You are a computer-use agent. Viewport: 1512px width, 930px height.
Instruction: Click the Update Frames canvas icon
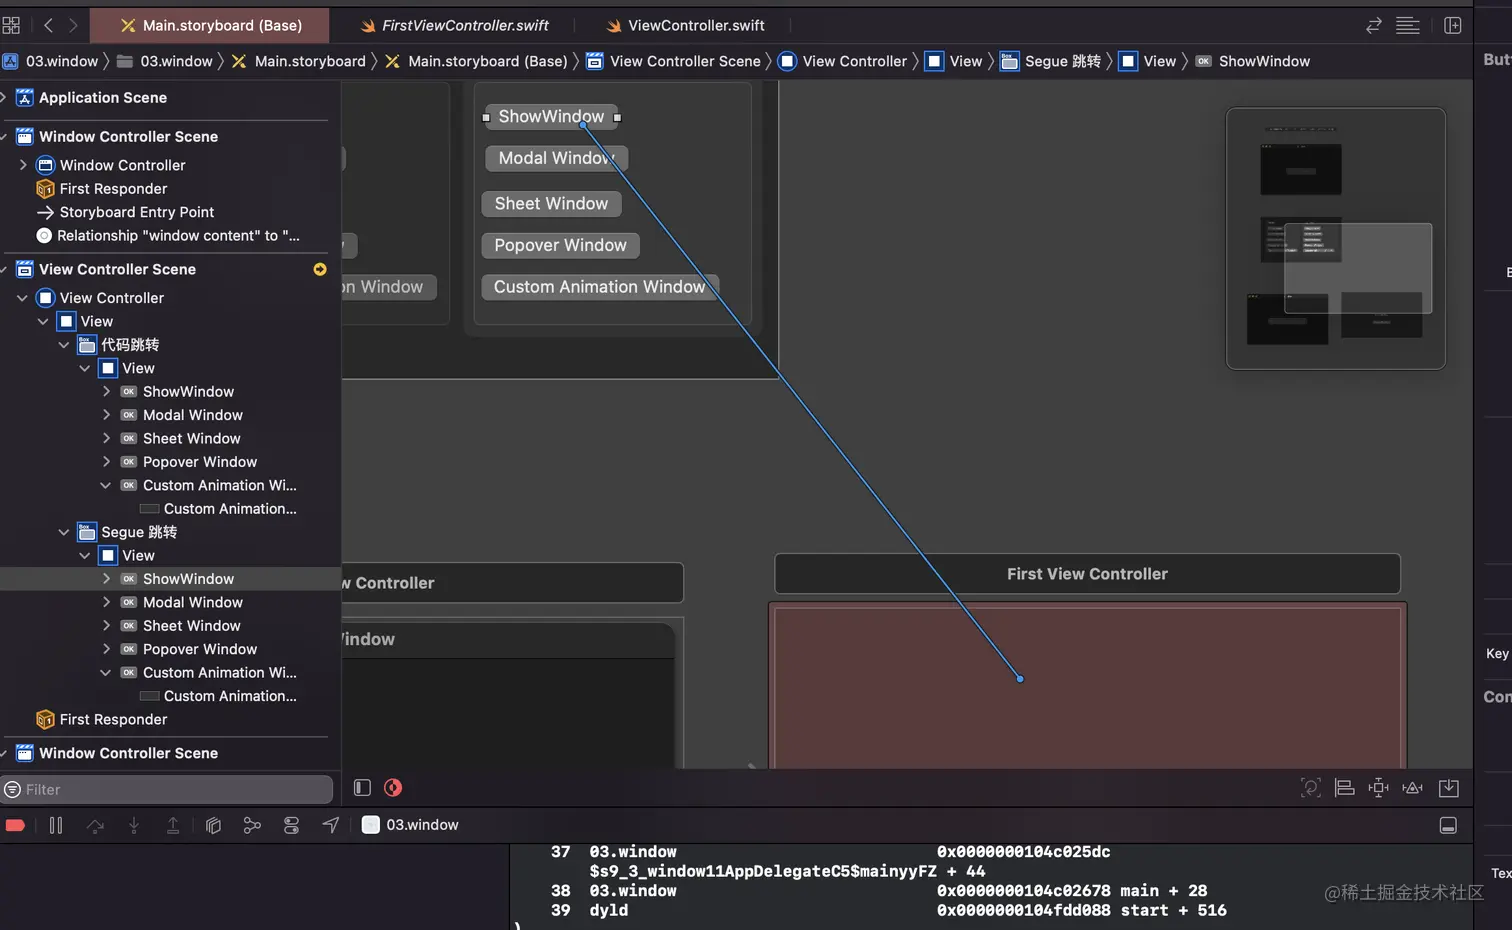point(1311,788)
